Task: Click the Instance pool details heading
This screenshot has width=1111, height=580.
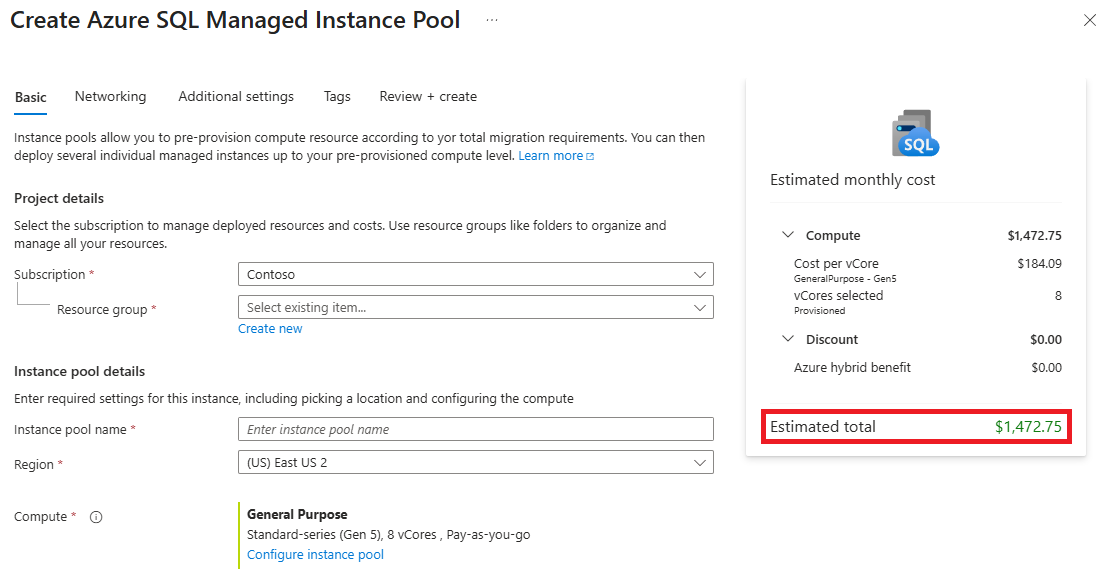Action: (x=79, y=371)
